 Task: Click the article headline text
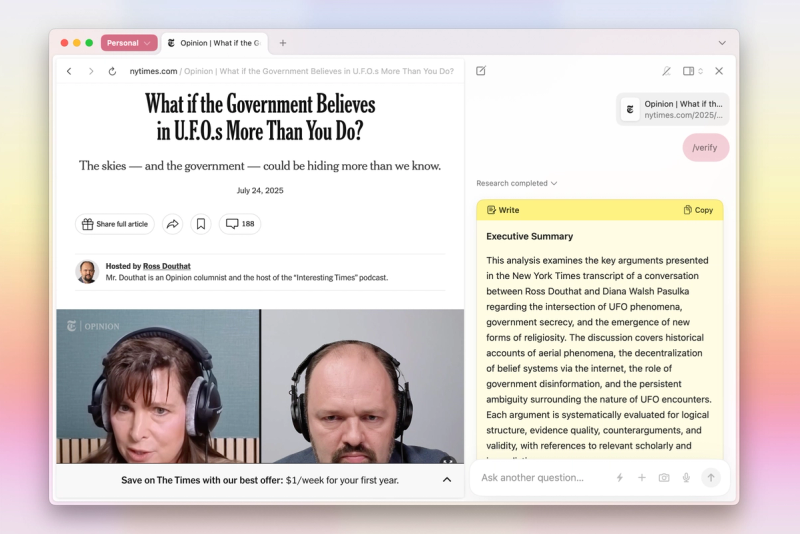(x=260, y=117)
